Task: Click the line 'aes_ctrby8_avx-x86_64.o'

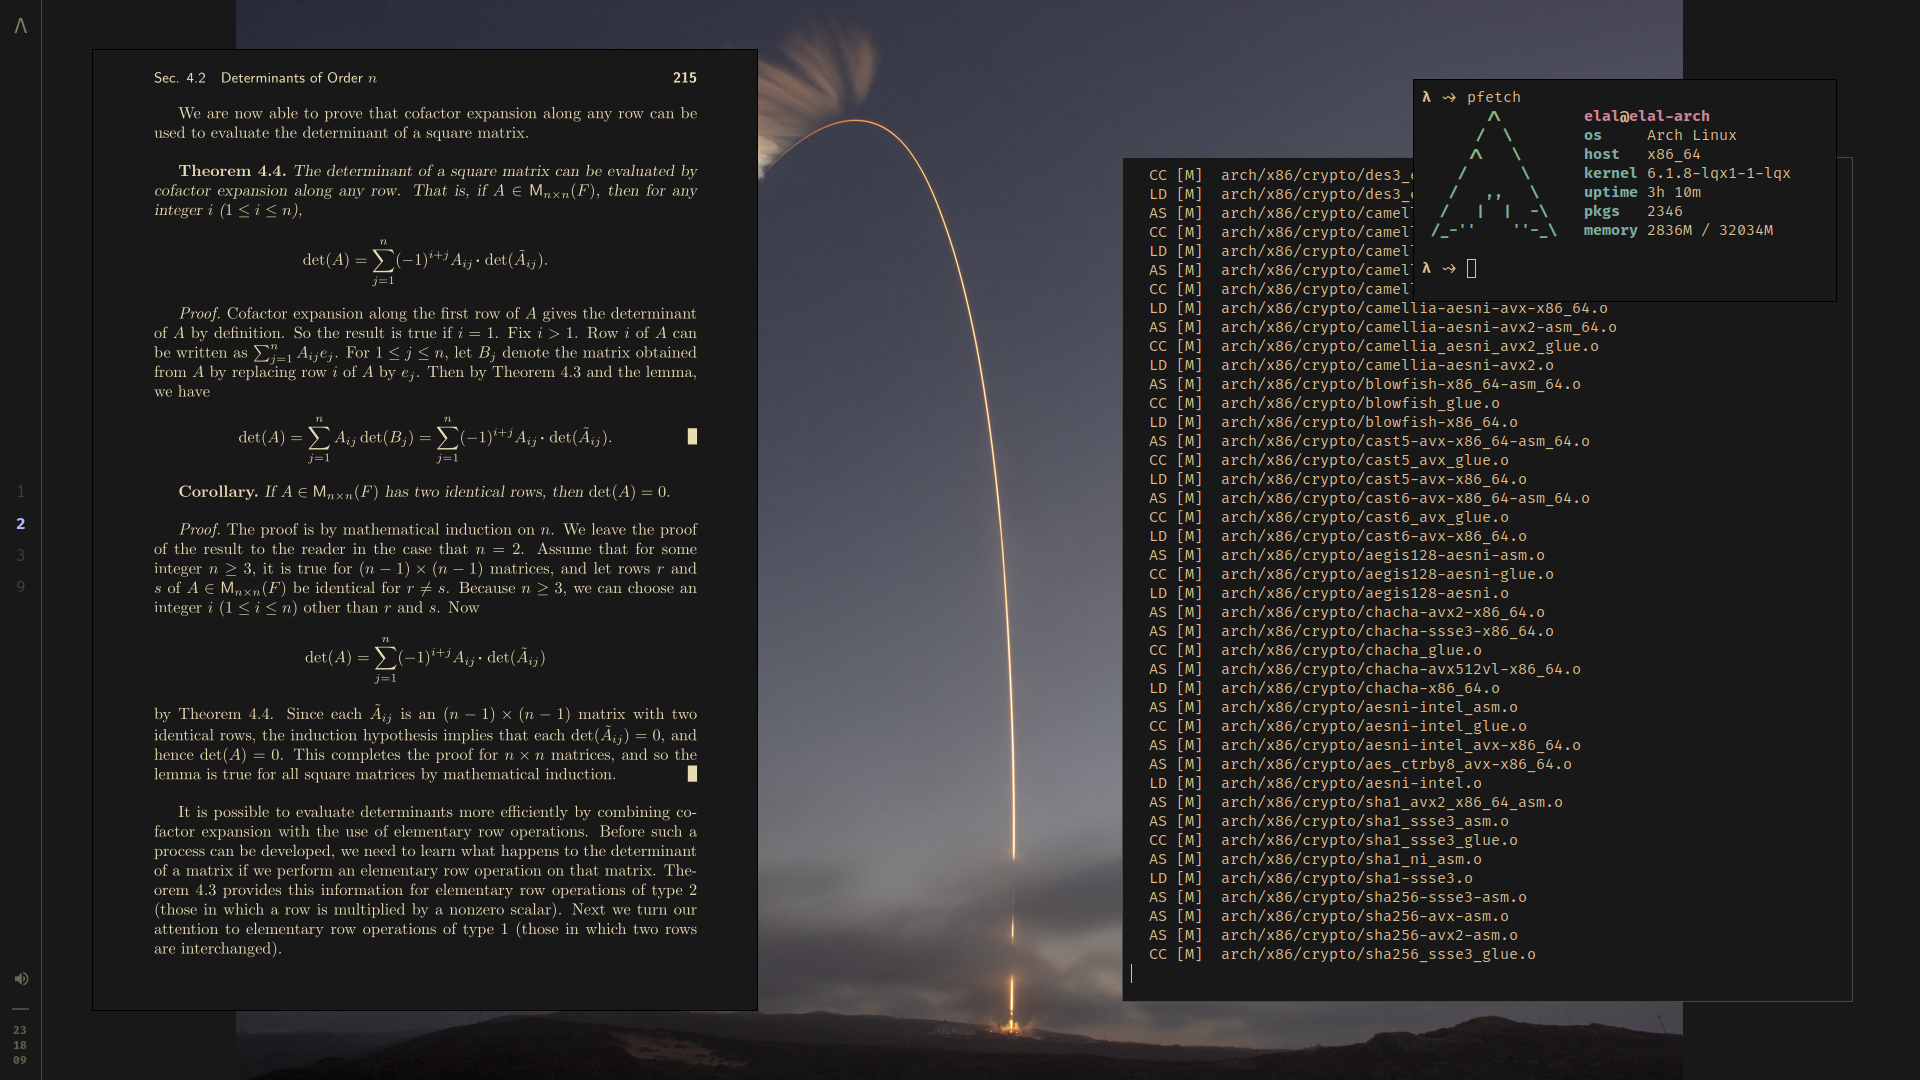Action: (x=1360, y=764)
